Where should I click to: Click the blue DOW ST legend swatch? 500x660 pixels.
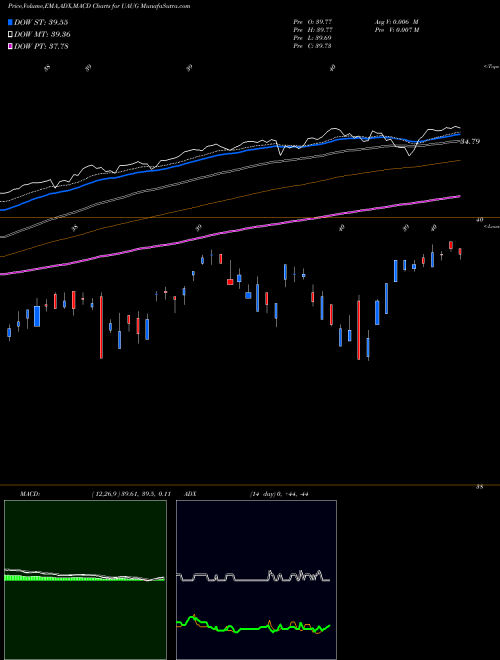(10, 22)
